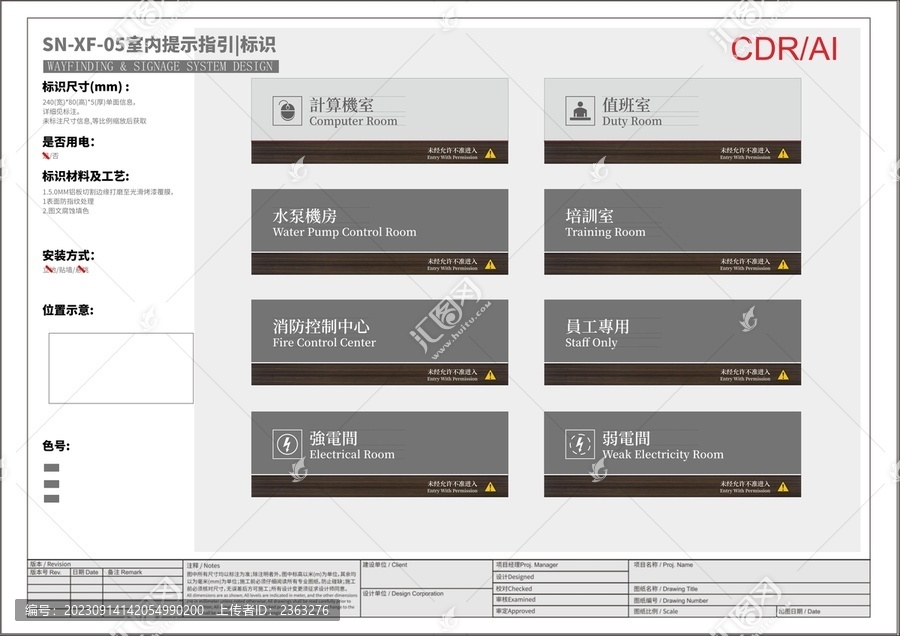Viewport: 900px width, 636px height.
Task: Click the '图纸名称 / Drawing Title' cell
Action: coord(750,589)
